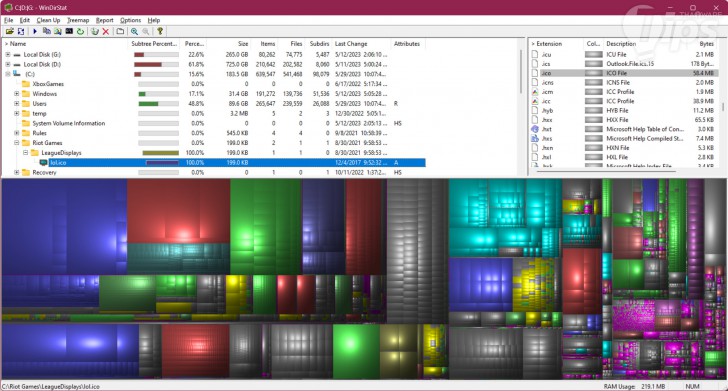Image resolution: width=728 pixels, height=391 pixels.
Task: Click the .icm ICC Profile file icon
Action: pyautogui.click(x=535, y=92)
